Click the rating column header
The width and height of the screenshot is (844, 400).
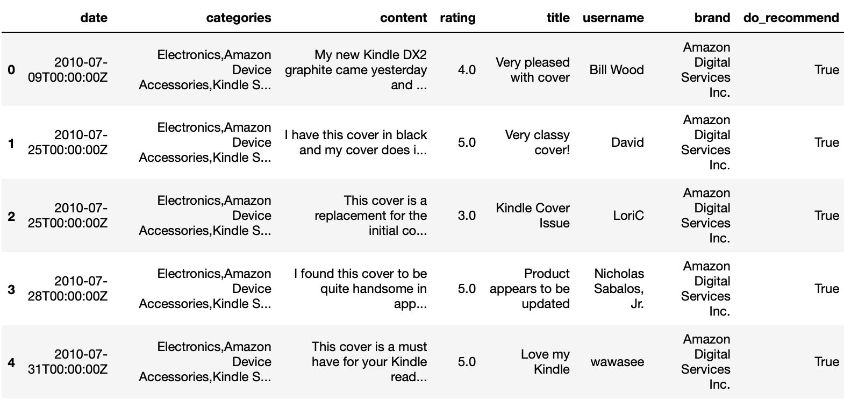(x=458, y=18)
